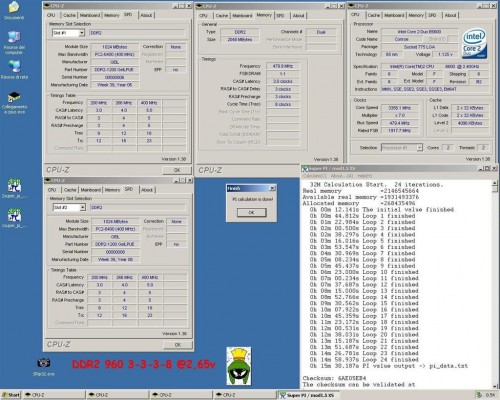Click Super PI scrollbar down arrow
Viewport: 500px width, 400px height.
(495, 385)
